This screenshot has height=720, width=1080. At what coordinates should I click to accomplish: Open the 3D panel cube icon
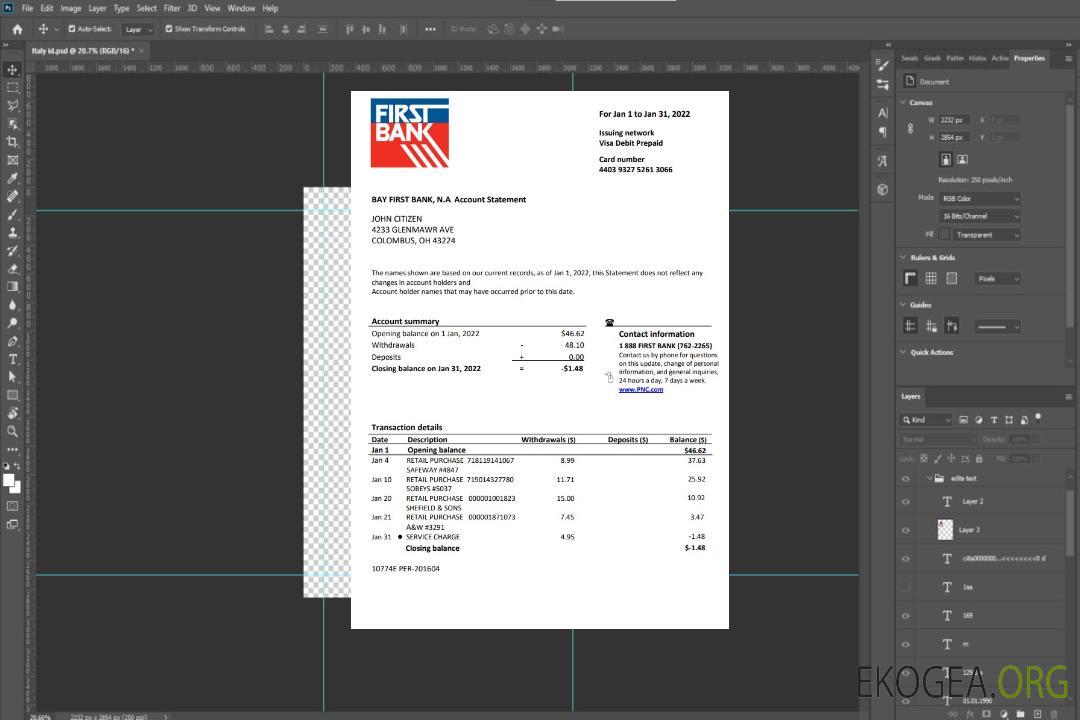[883, 189]
